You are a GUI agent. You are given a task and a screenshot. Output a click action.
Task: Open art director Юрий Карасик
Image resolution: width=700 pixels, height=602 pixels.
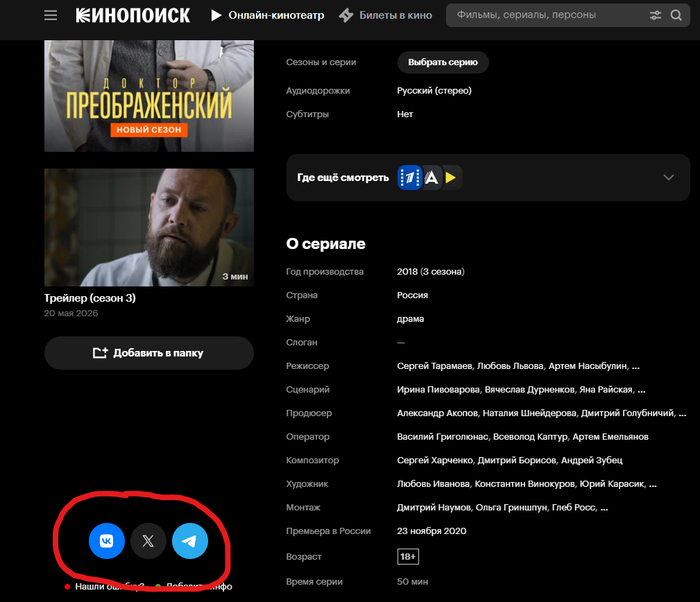pos(612,484)
